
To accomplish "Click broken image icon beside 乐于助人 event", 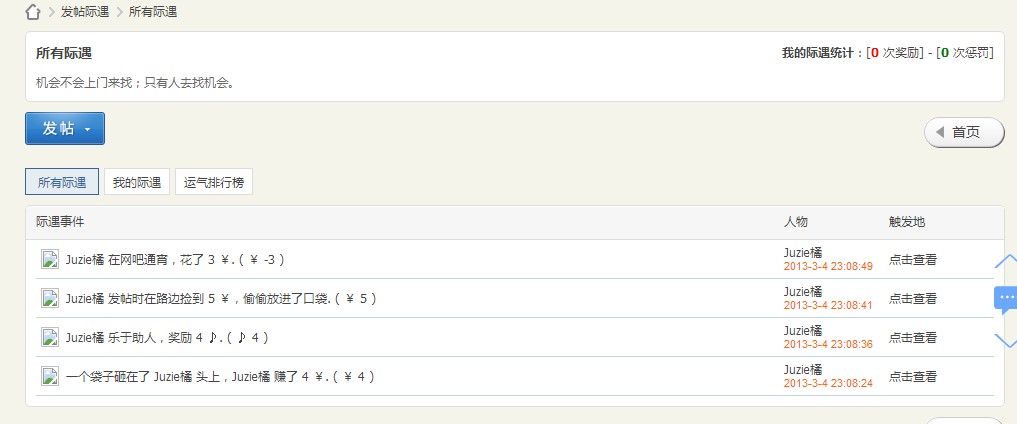I will coord(50,337).
